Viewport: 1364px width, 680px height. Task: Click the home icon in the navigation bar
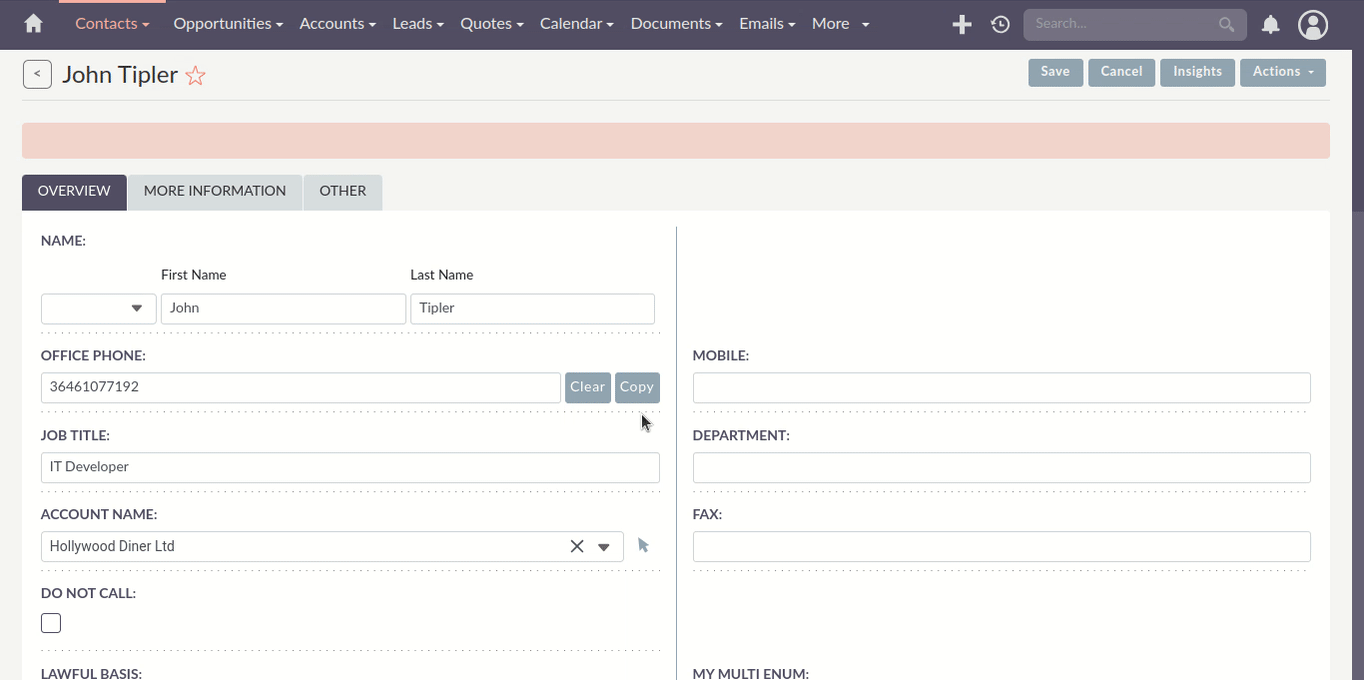34,23
